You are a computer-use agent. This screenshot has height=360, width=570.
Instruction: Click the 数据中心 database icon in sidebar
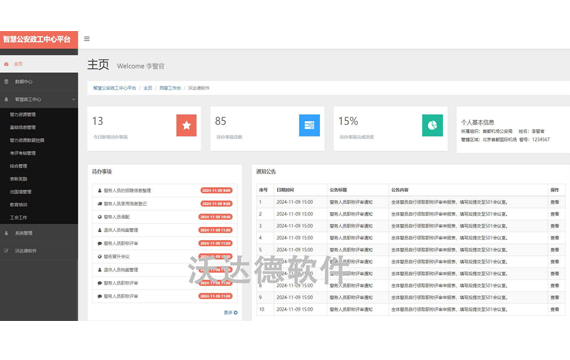[x=6, y=81]
